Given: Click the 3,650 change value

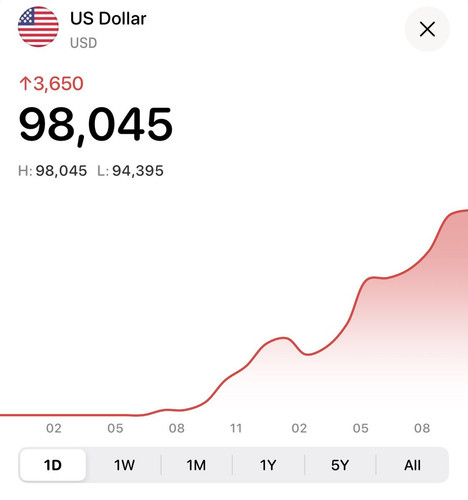Looking at the screenshot, I should (x=58, y=83).
